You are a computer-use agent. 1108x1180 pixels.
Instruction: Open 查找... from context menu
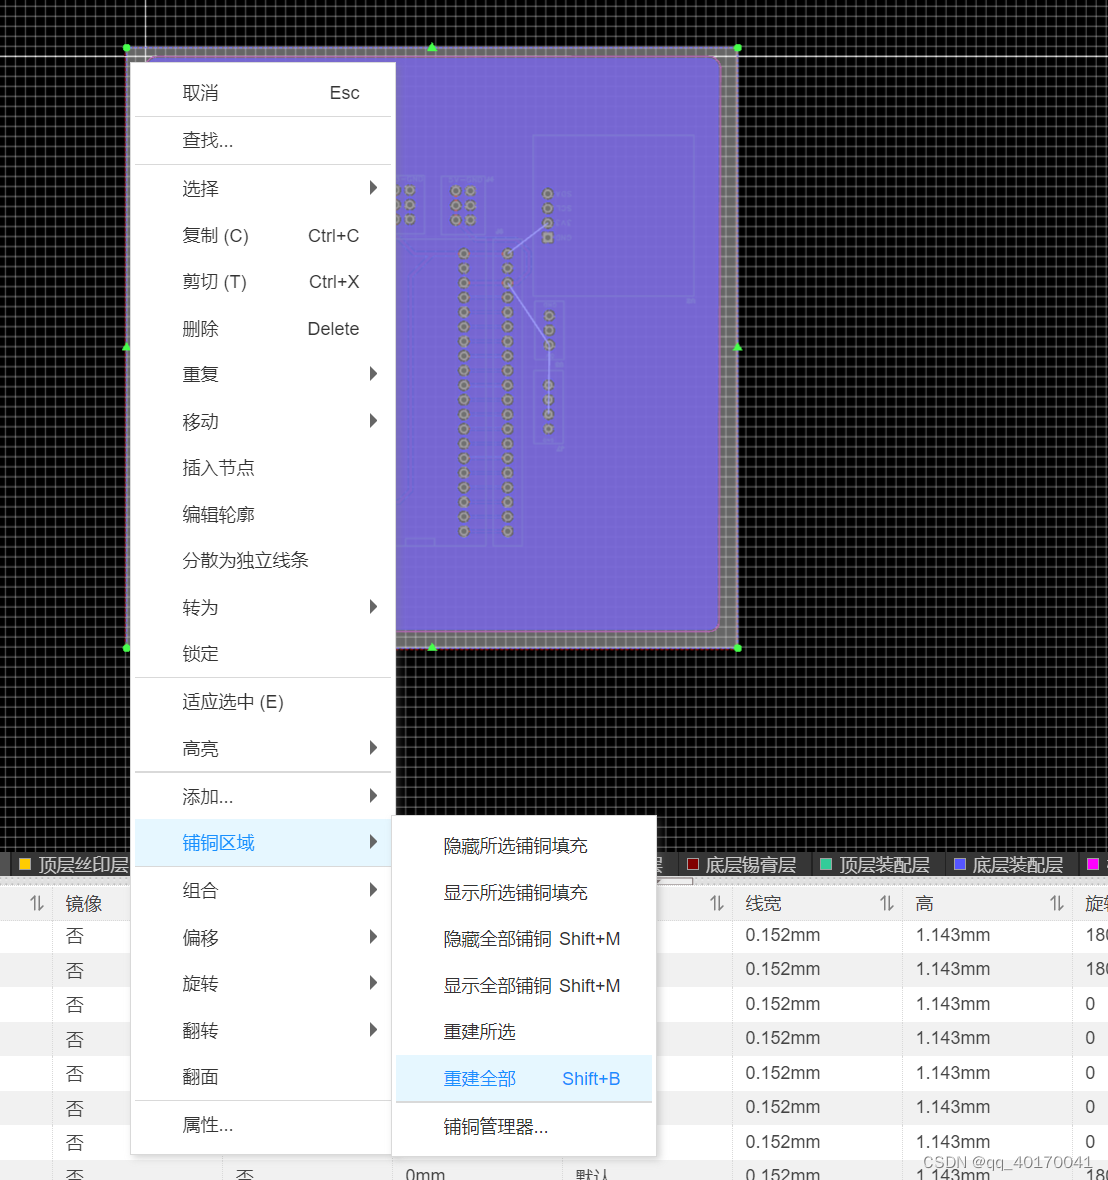pos(263,141)
